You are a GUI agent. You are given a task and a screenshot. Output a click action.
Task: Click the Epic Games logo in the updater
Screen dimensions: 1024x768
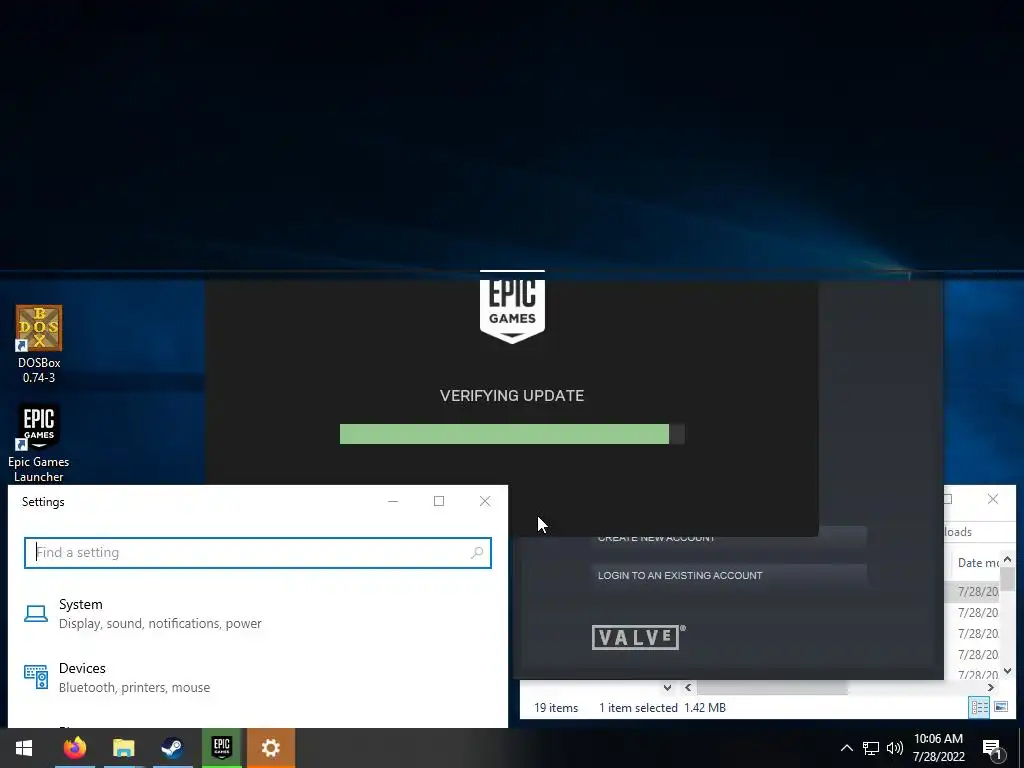pos(512,308)
